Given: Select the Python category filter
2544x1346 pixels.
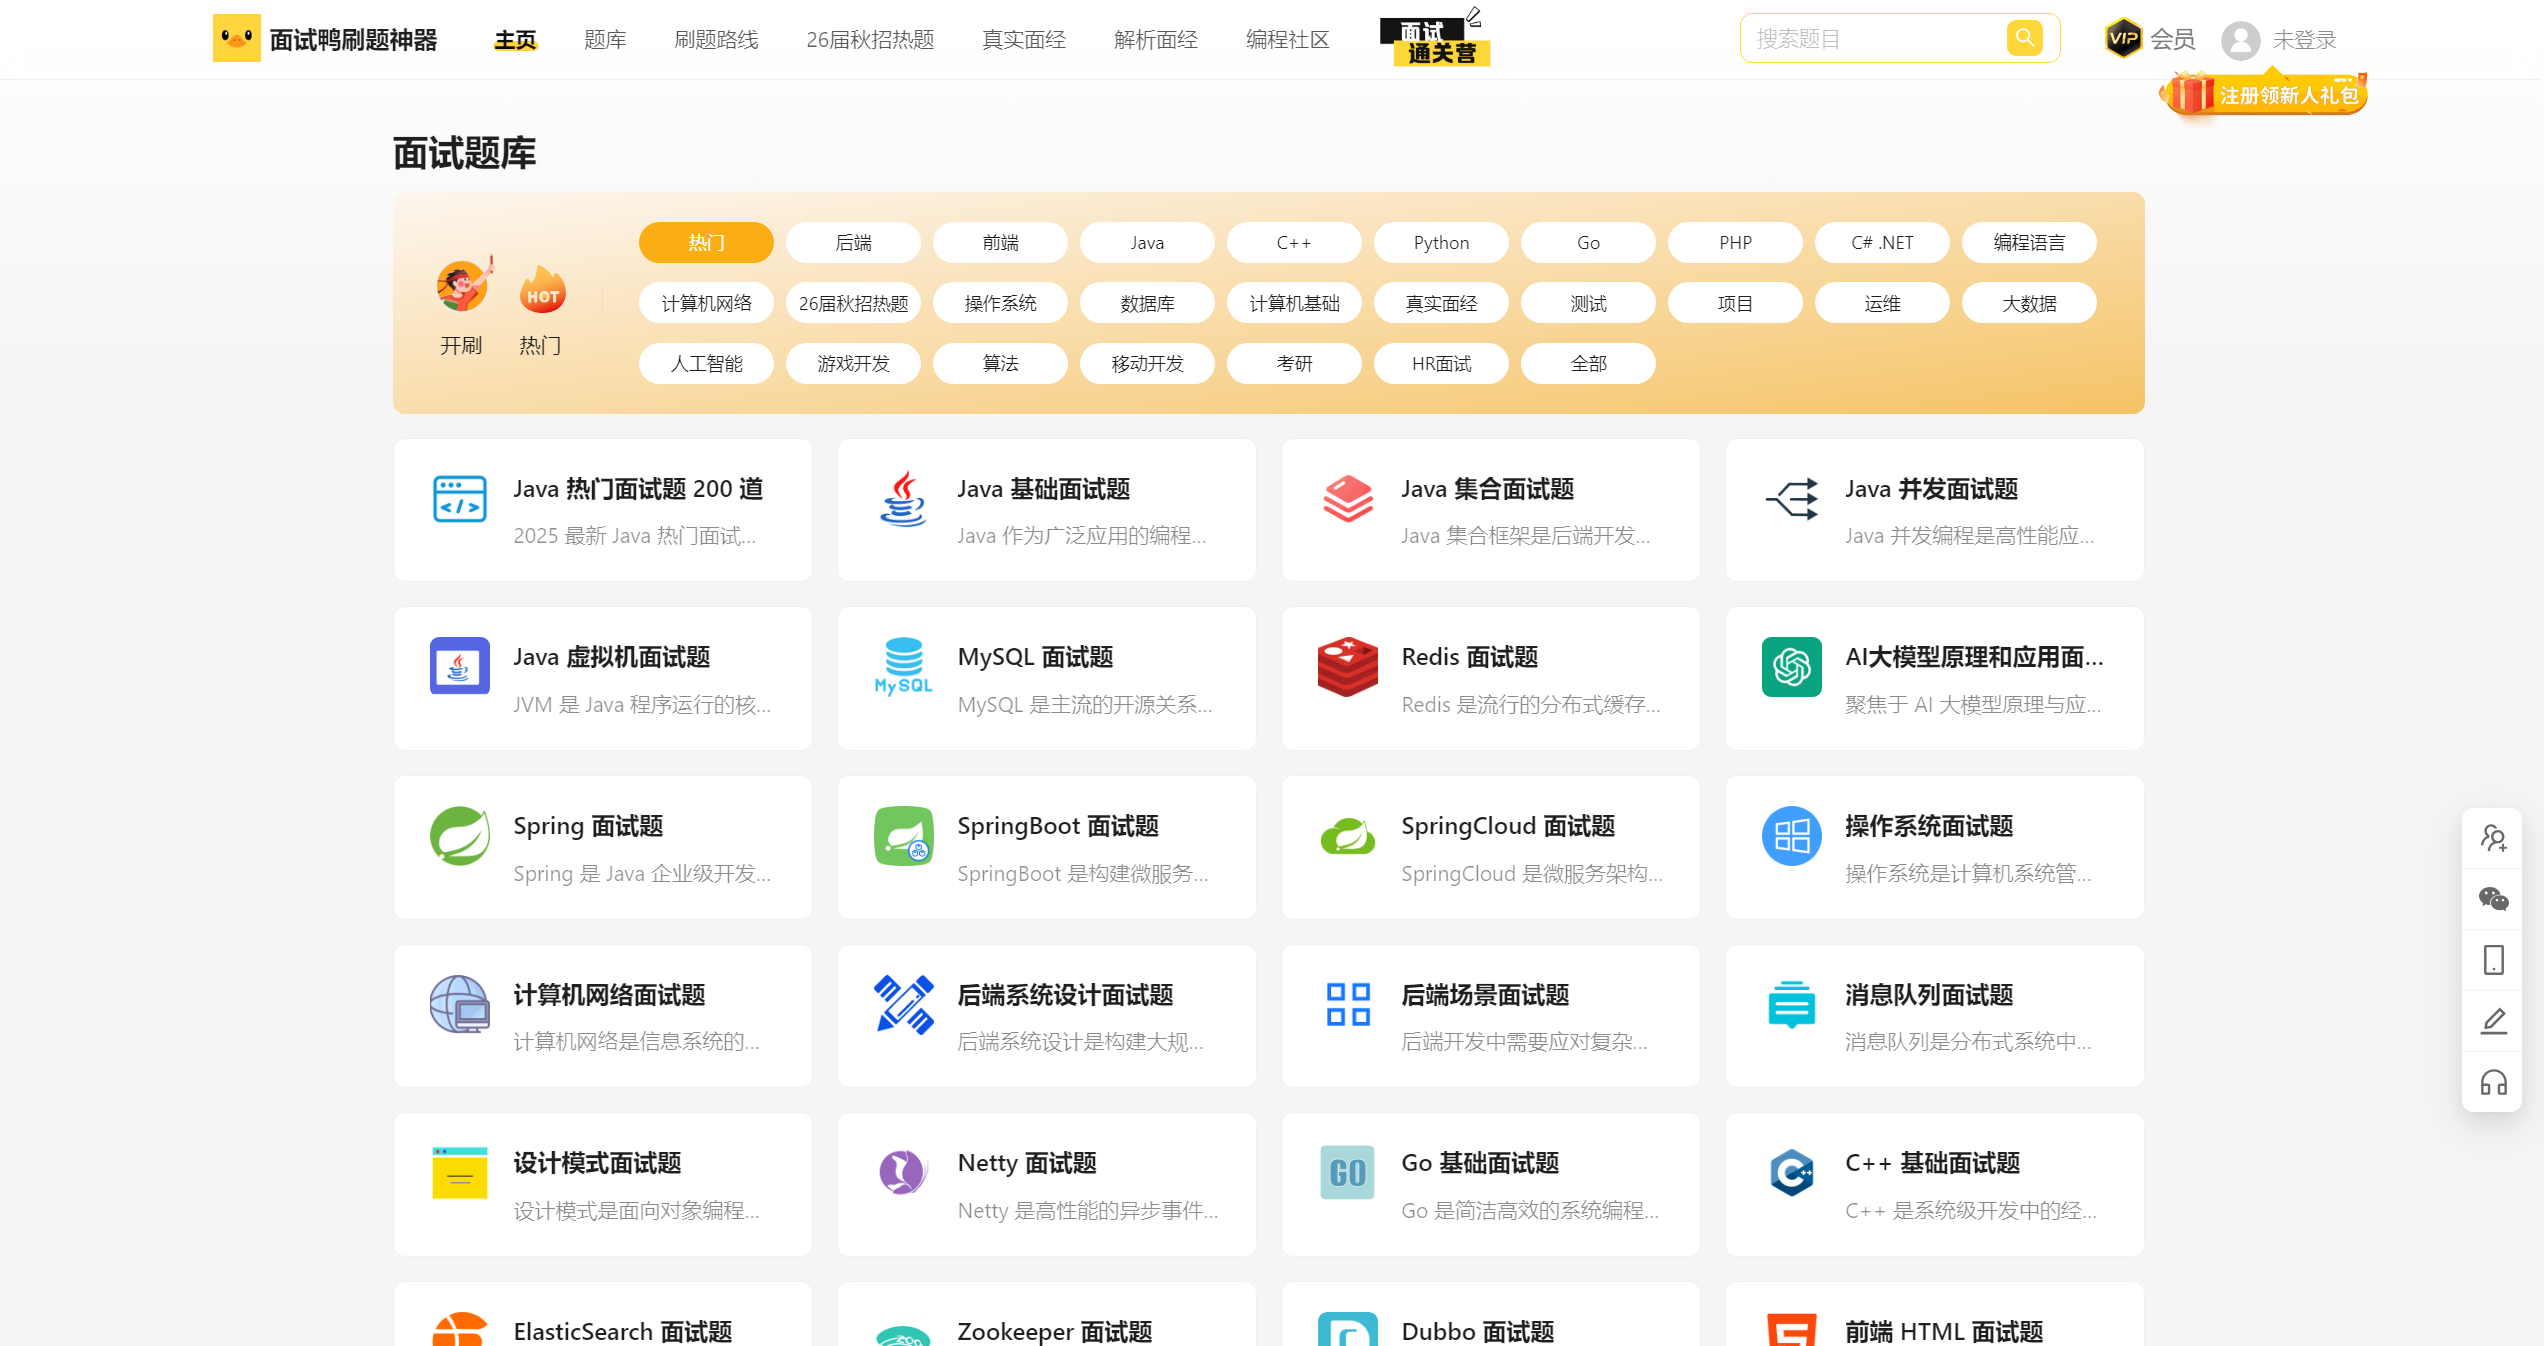Looking at the screenshot, I should tap(1441, 243).
